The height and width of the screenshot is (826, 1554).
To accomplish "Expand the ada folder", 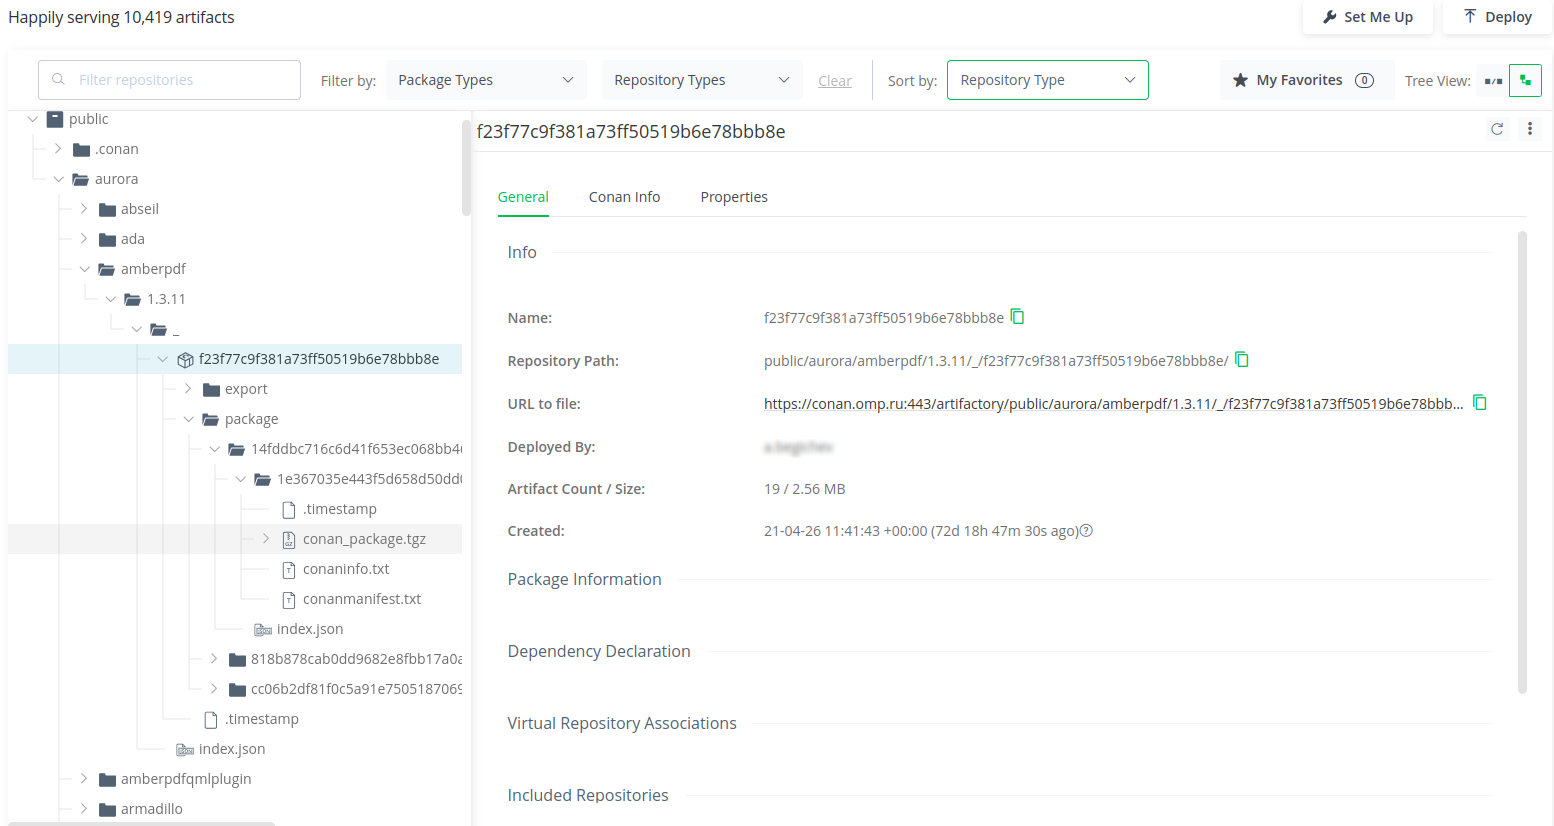I will coord(84,239).
